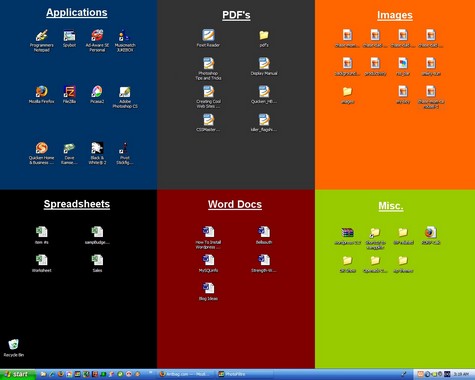Launch Ad-Aware SE Personal

coord(97,40)
